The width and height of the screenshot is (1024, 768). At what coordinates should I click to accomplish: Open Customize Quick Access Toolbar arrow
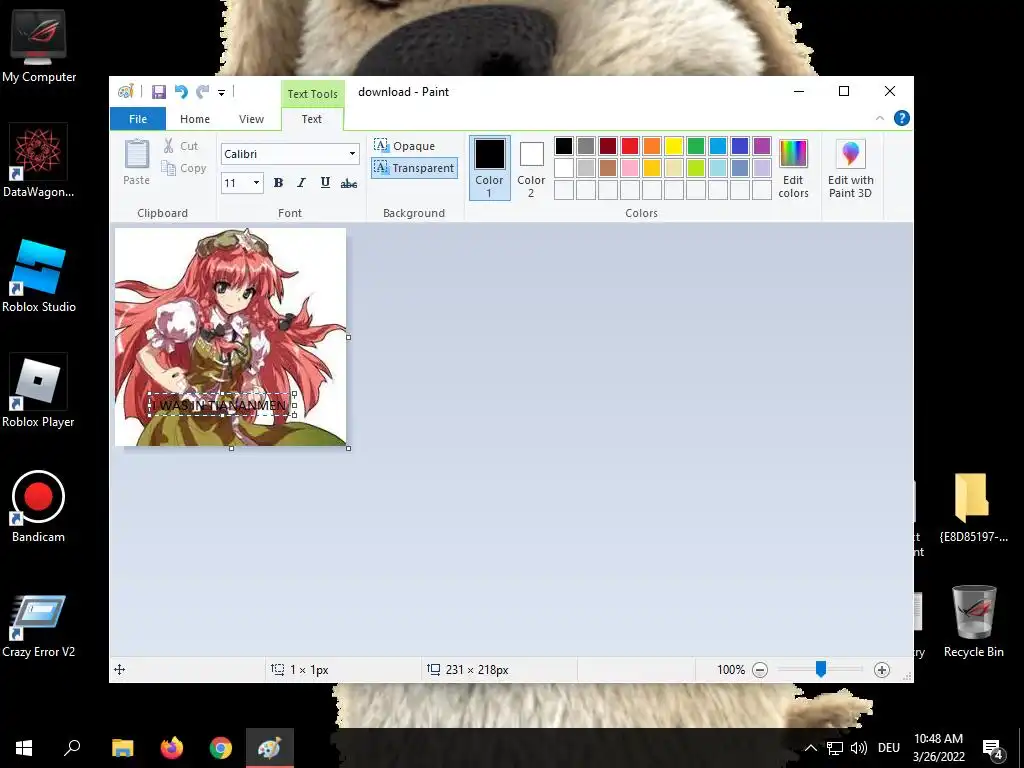(x=221, y=93)
